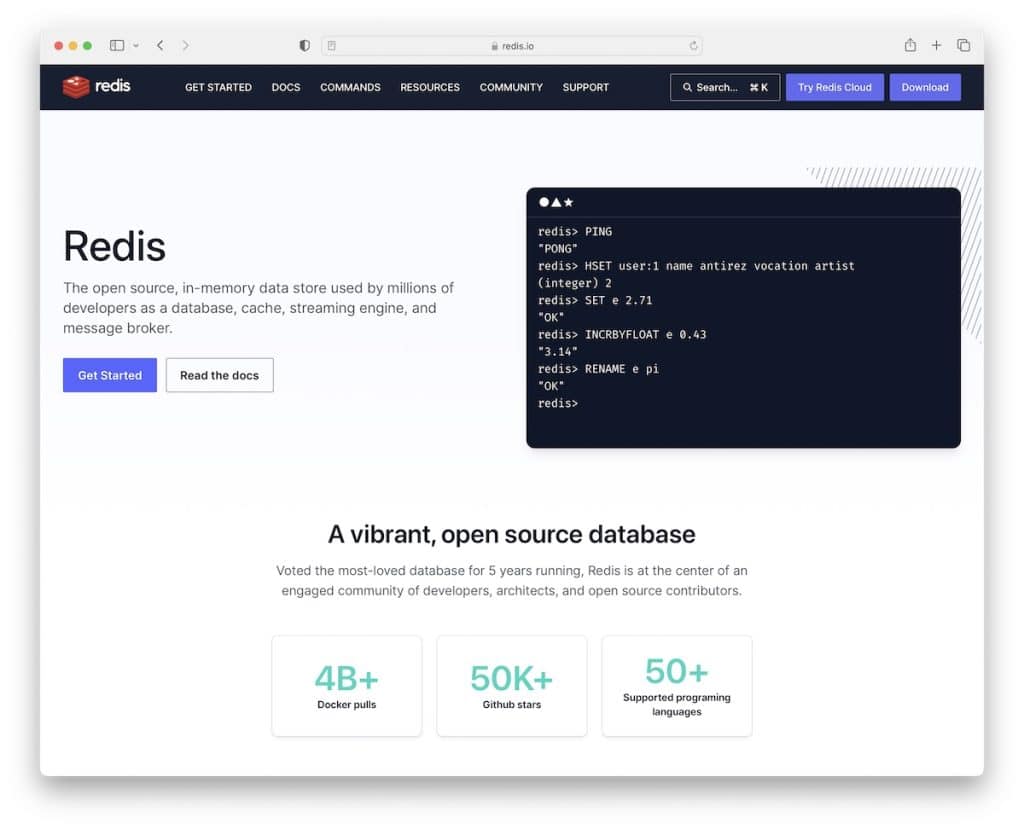Click the reader page icon in address bar
1024x829 pixels.
point(332,46)
